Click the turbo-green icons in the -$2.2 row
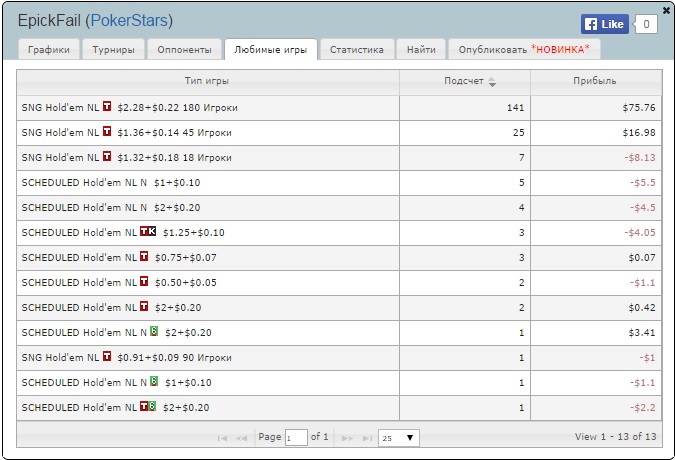Viewport: 675px width, 460px height. pyautogui.click(x=148, y=406)
